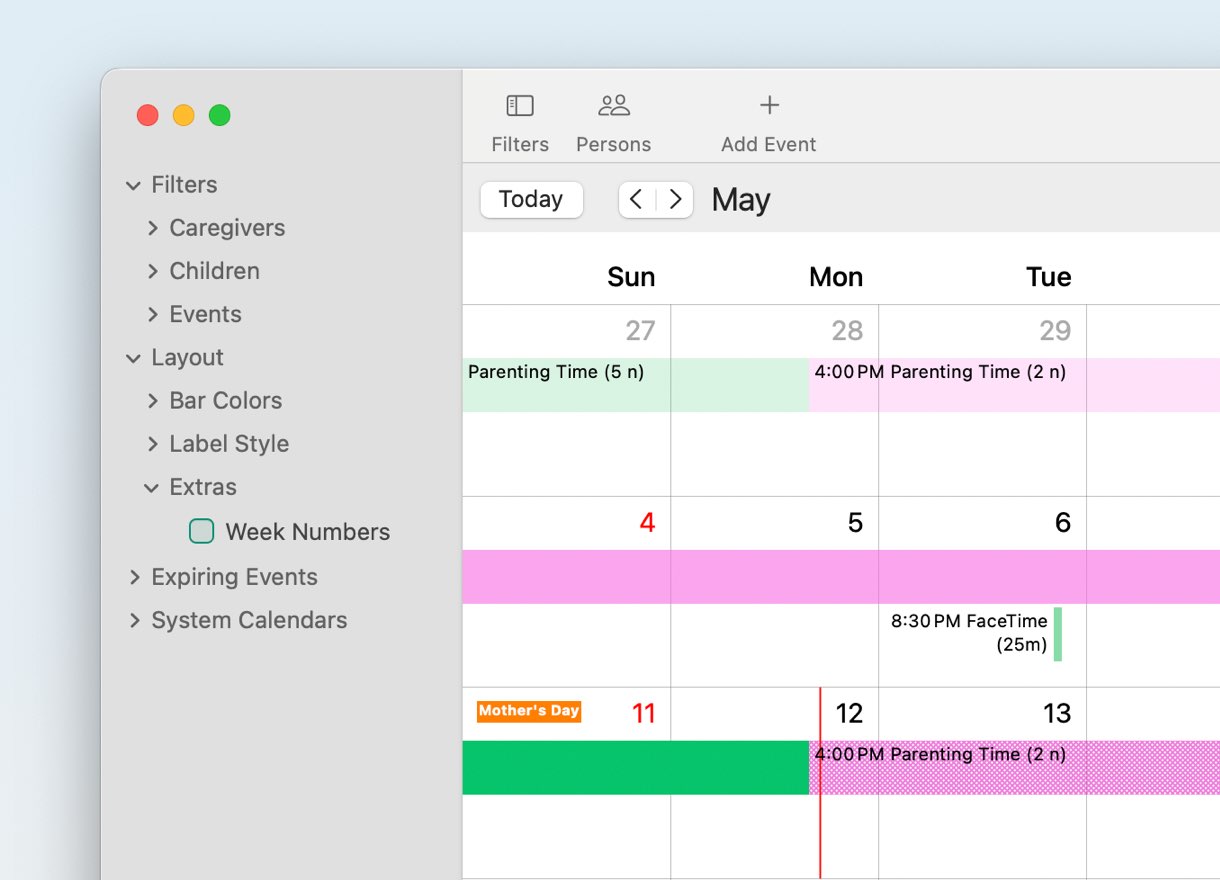Close the window with the red button
Viewport: 1220px width, 880px height.
click(148, 115)
